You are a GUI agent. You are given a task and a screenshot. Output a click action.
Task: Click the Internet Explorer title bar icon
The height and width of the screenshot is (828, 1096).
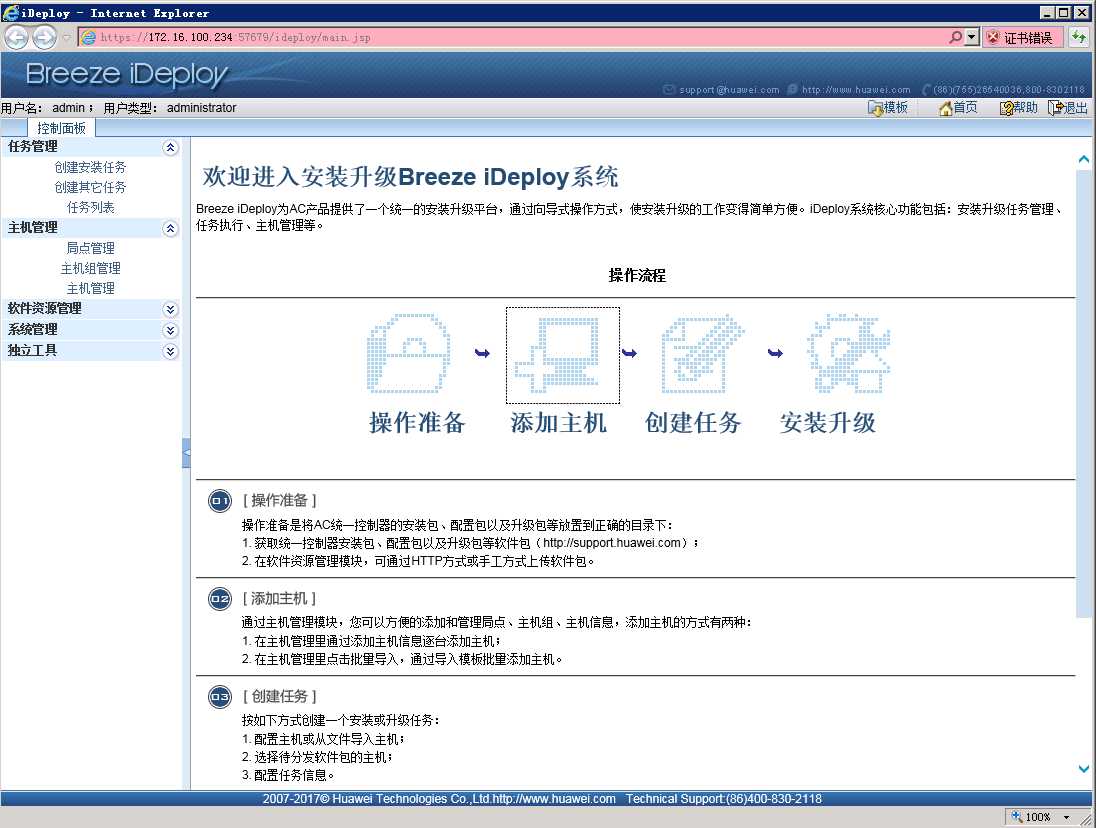[10, 12]
